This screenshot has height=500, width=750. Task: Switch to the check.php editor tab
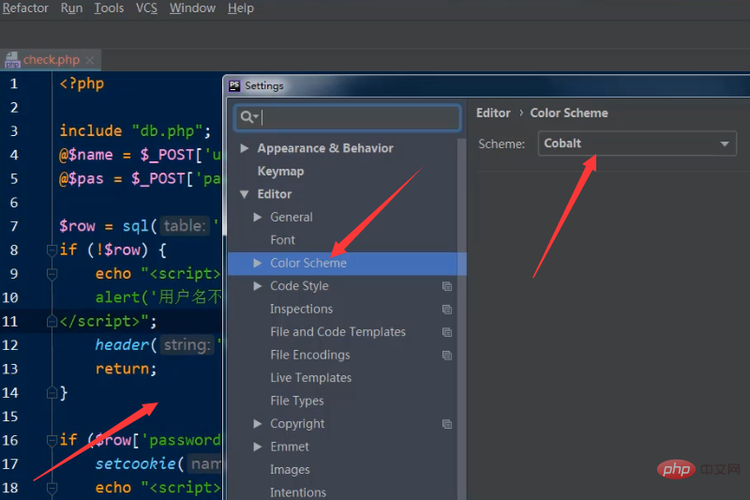tap(50, 60)
